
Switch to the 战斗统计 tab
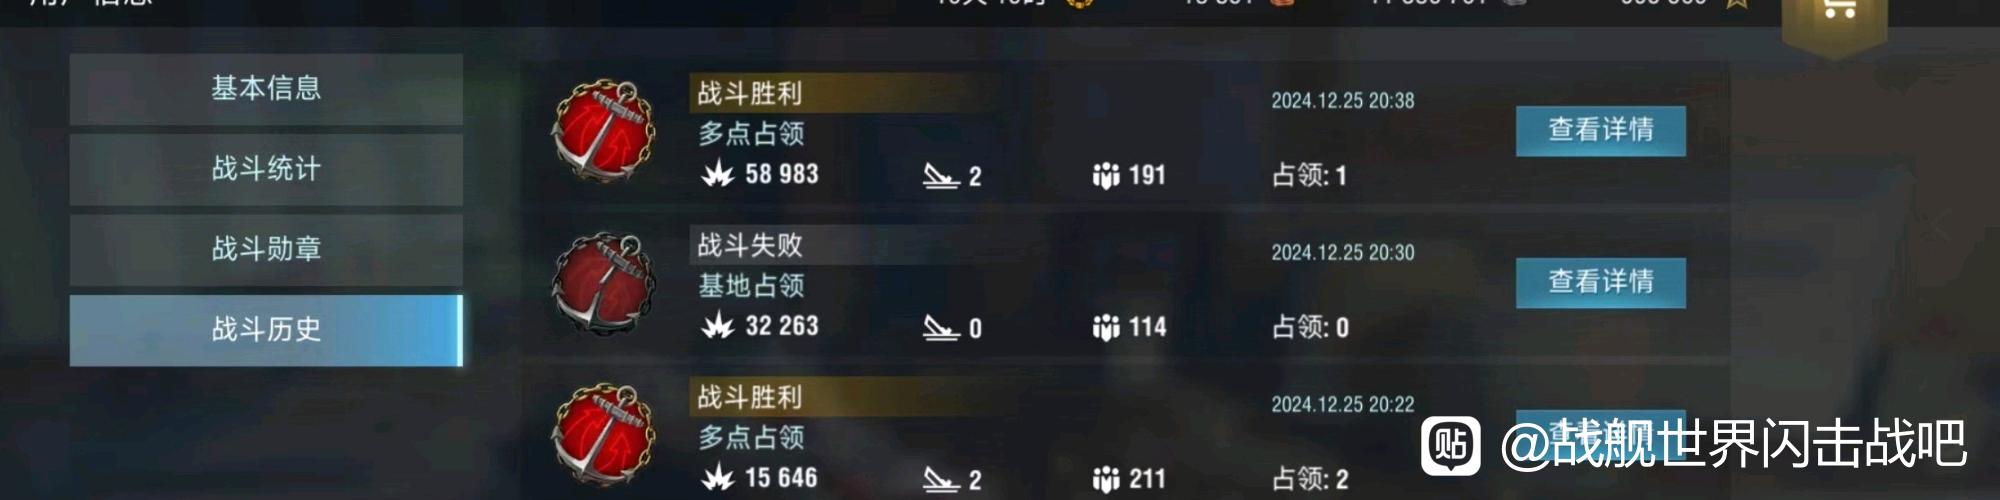(x=266, y=169)
